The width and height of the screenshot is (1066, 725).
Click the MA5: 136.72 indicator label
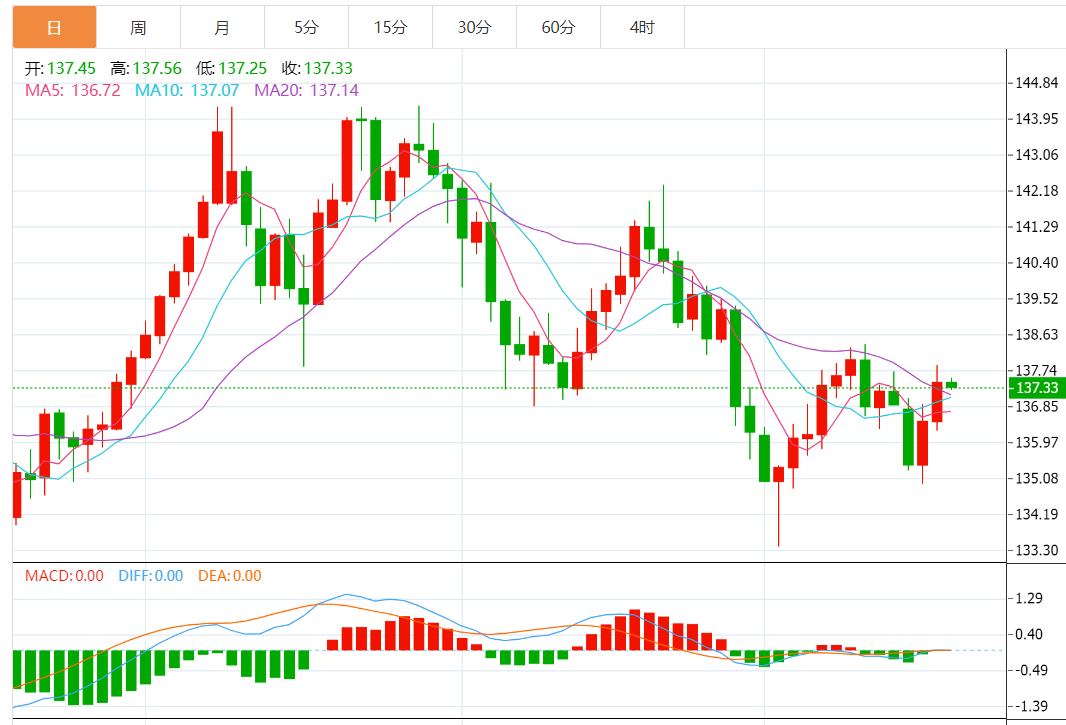pyautogui.click(x=73, y=90)
